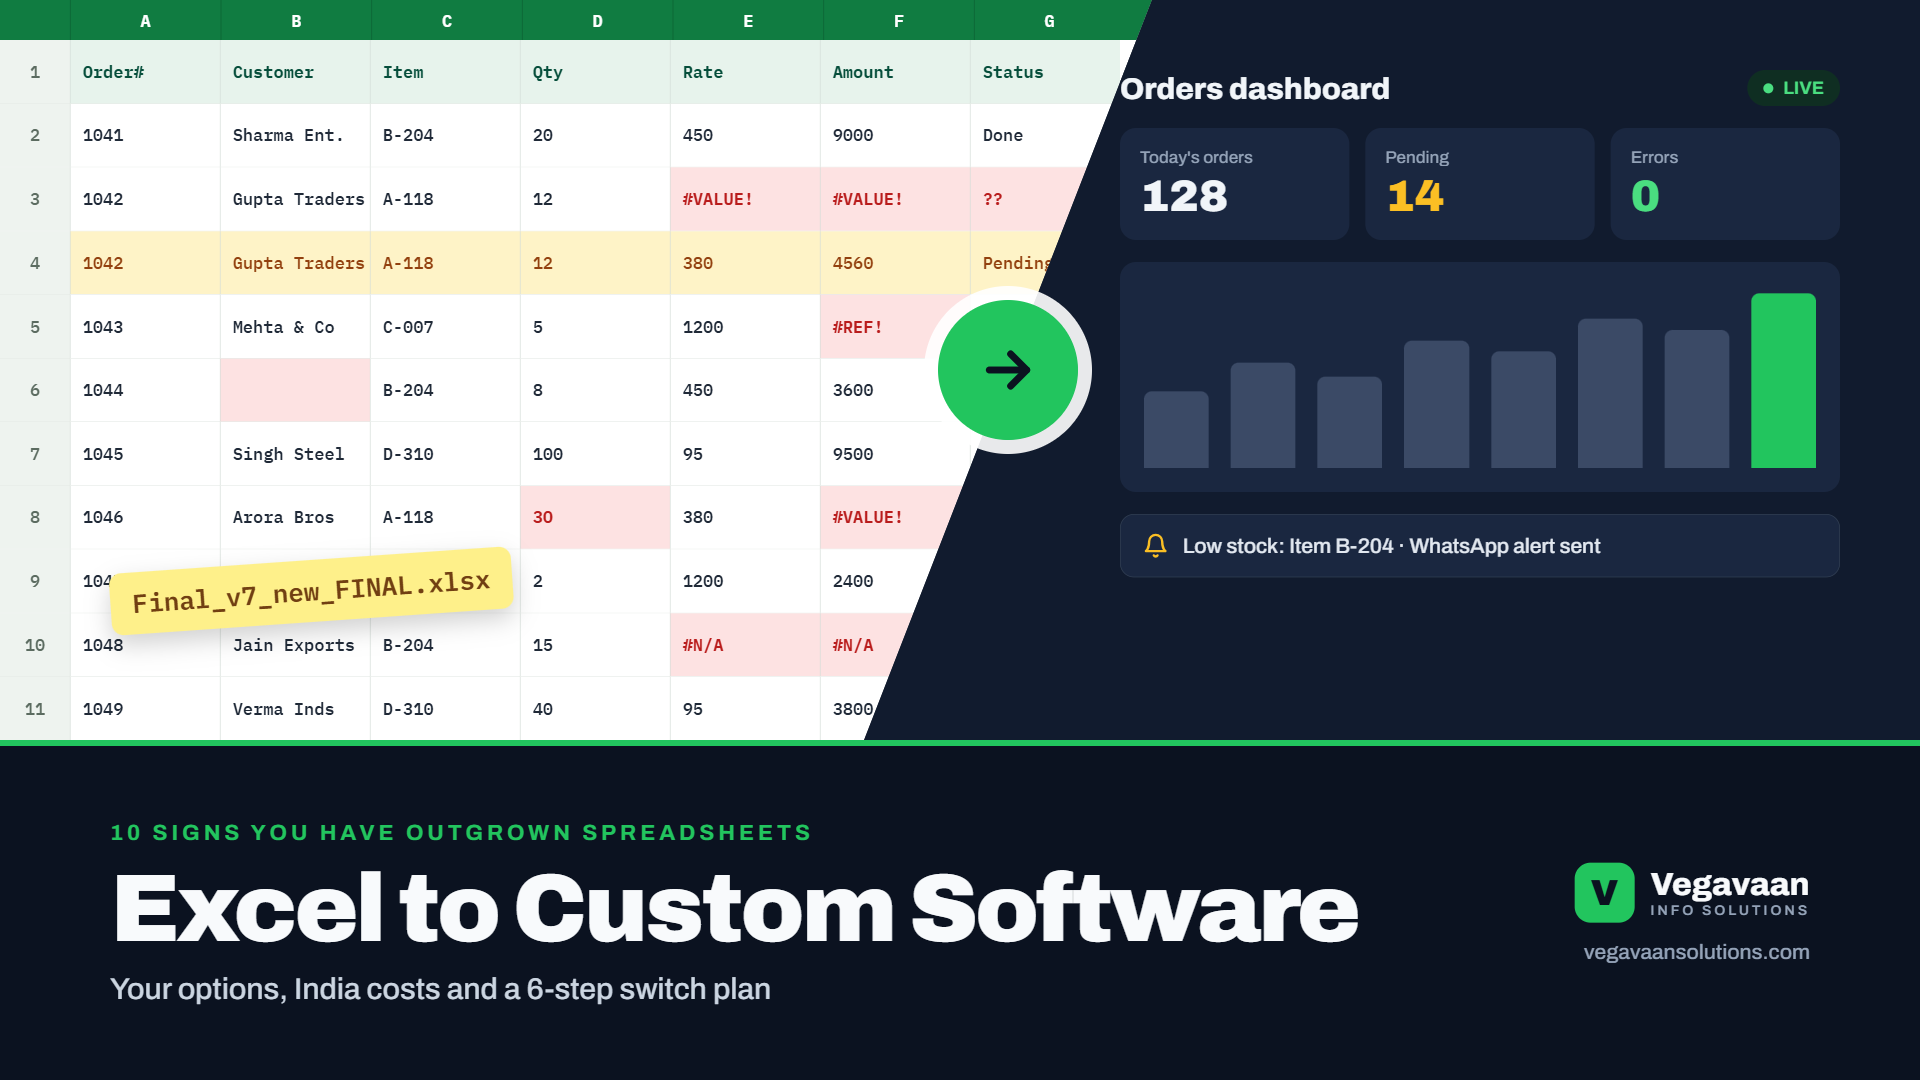Click the bell icon in low stock alert
This screenshot has width=1920, height=1080.
[x=1155, y=546]
